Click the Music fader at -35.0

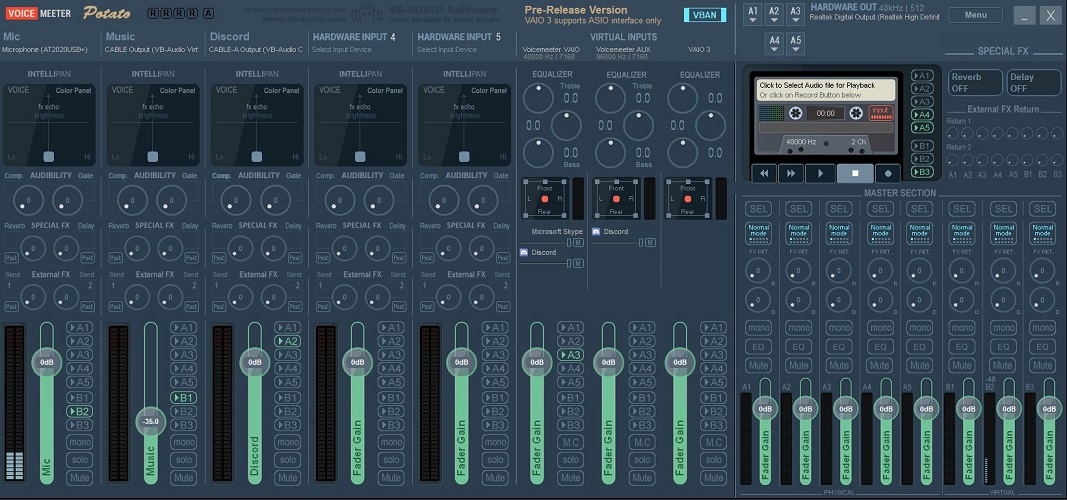[150, 421]
